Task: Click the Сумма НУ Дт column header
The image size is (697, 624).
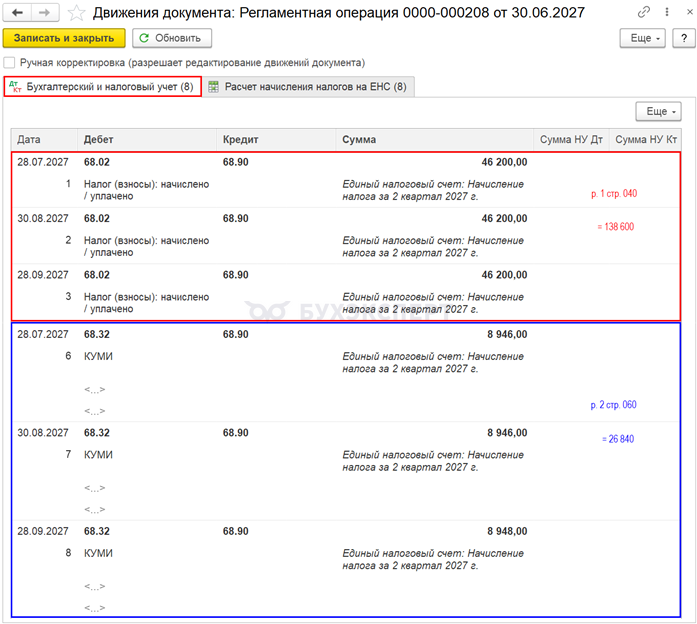Action: [571, 140]
